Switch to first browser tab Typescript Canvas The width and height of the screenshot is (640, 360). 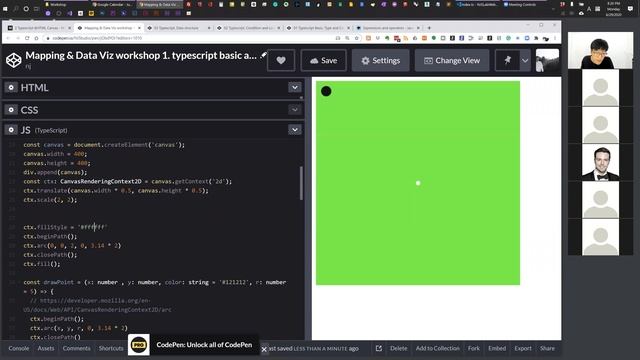[x=39, y=28]
